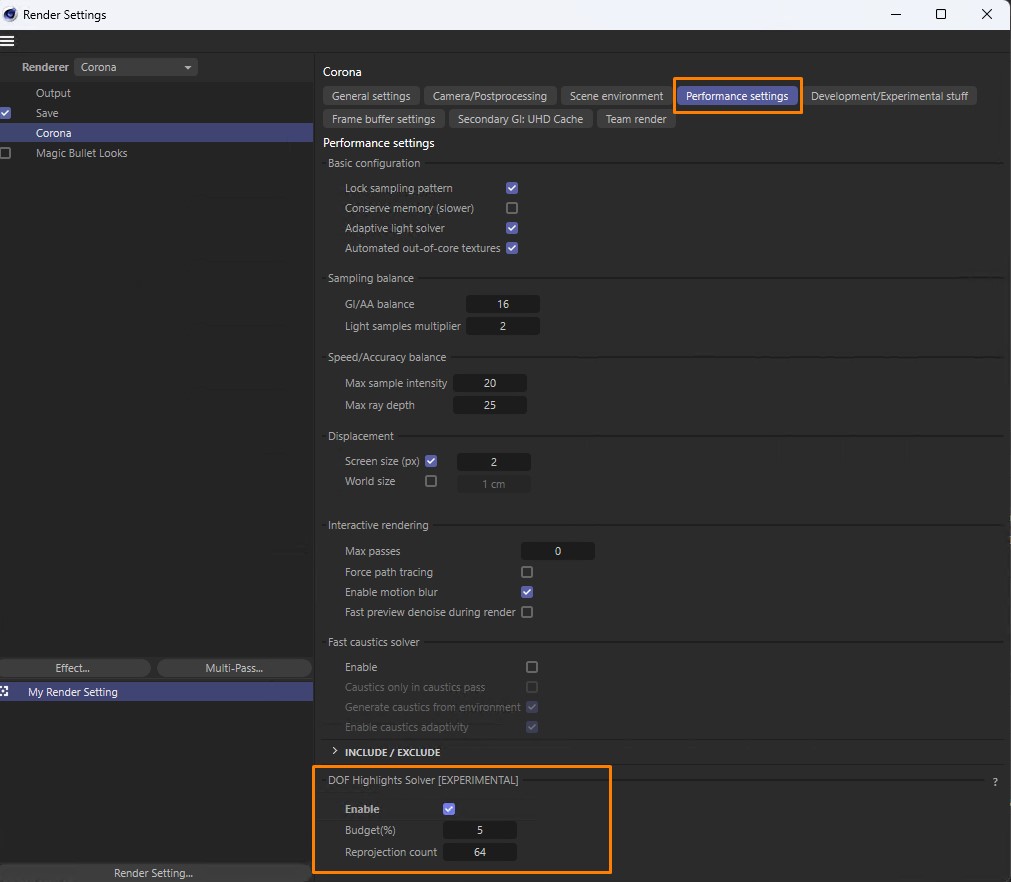Click the Budget(%) value field

[x=480, y=830]
